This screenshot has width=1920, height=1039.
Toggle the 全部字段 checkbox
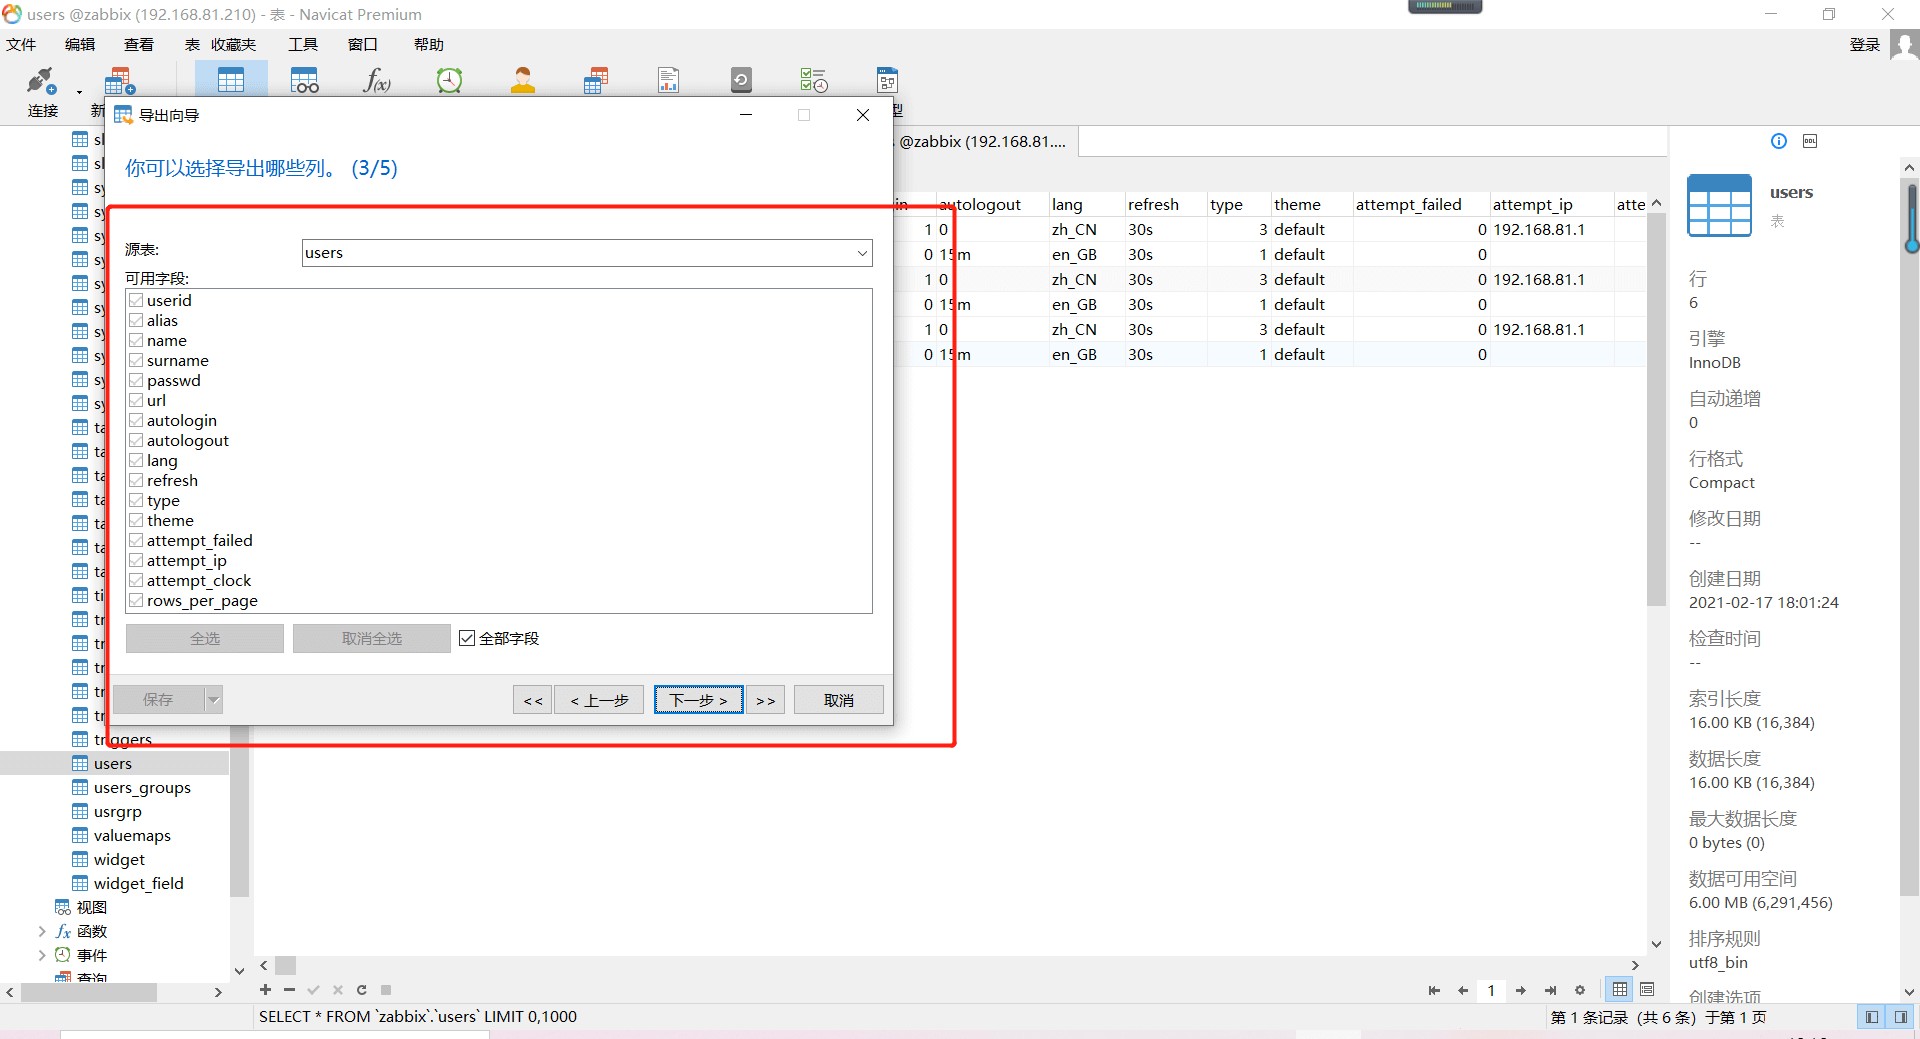click(466, 637)
